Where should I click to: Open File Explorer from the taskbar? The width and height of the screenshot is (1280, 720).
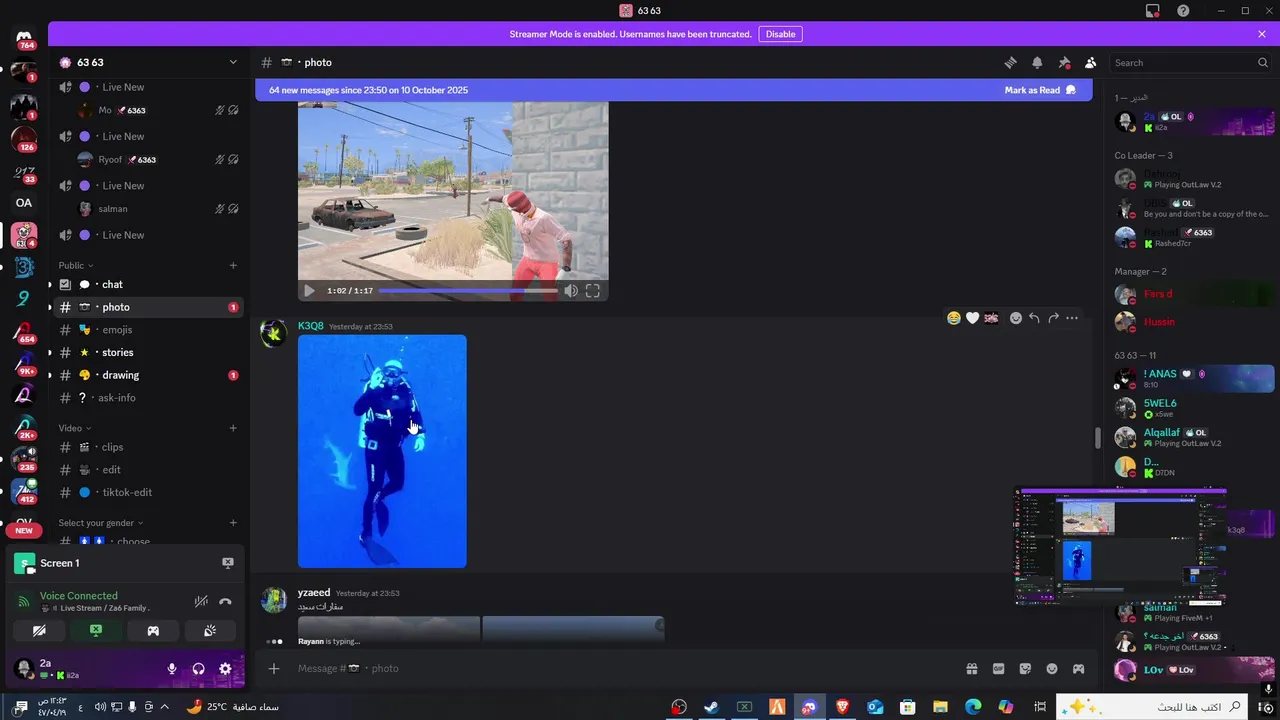coord(940,707)
